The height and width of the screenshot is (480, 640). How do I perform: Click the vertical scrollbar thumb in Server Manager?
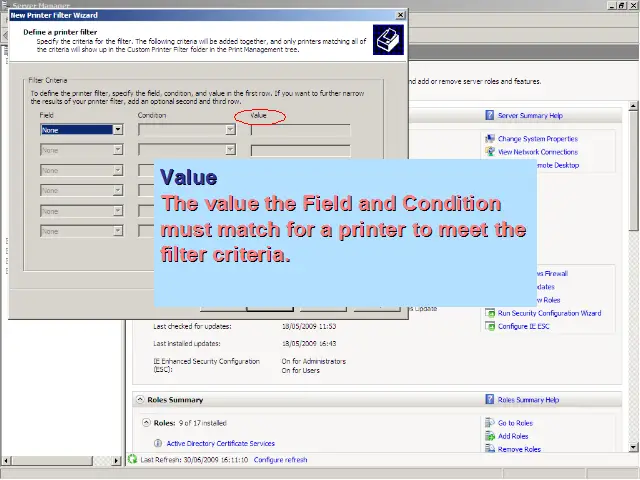click(633, 170)
